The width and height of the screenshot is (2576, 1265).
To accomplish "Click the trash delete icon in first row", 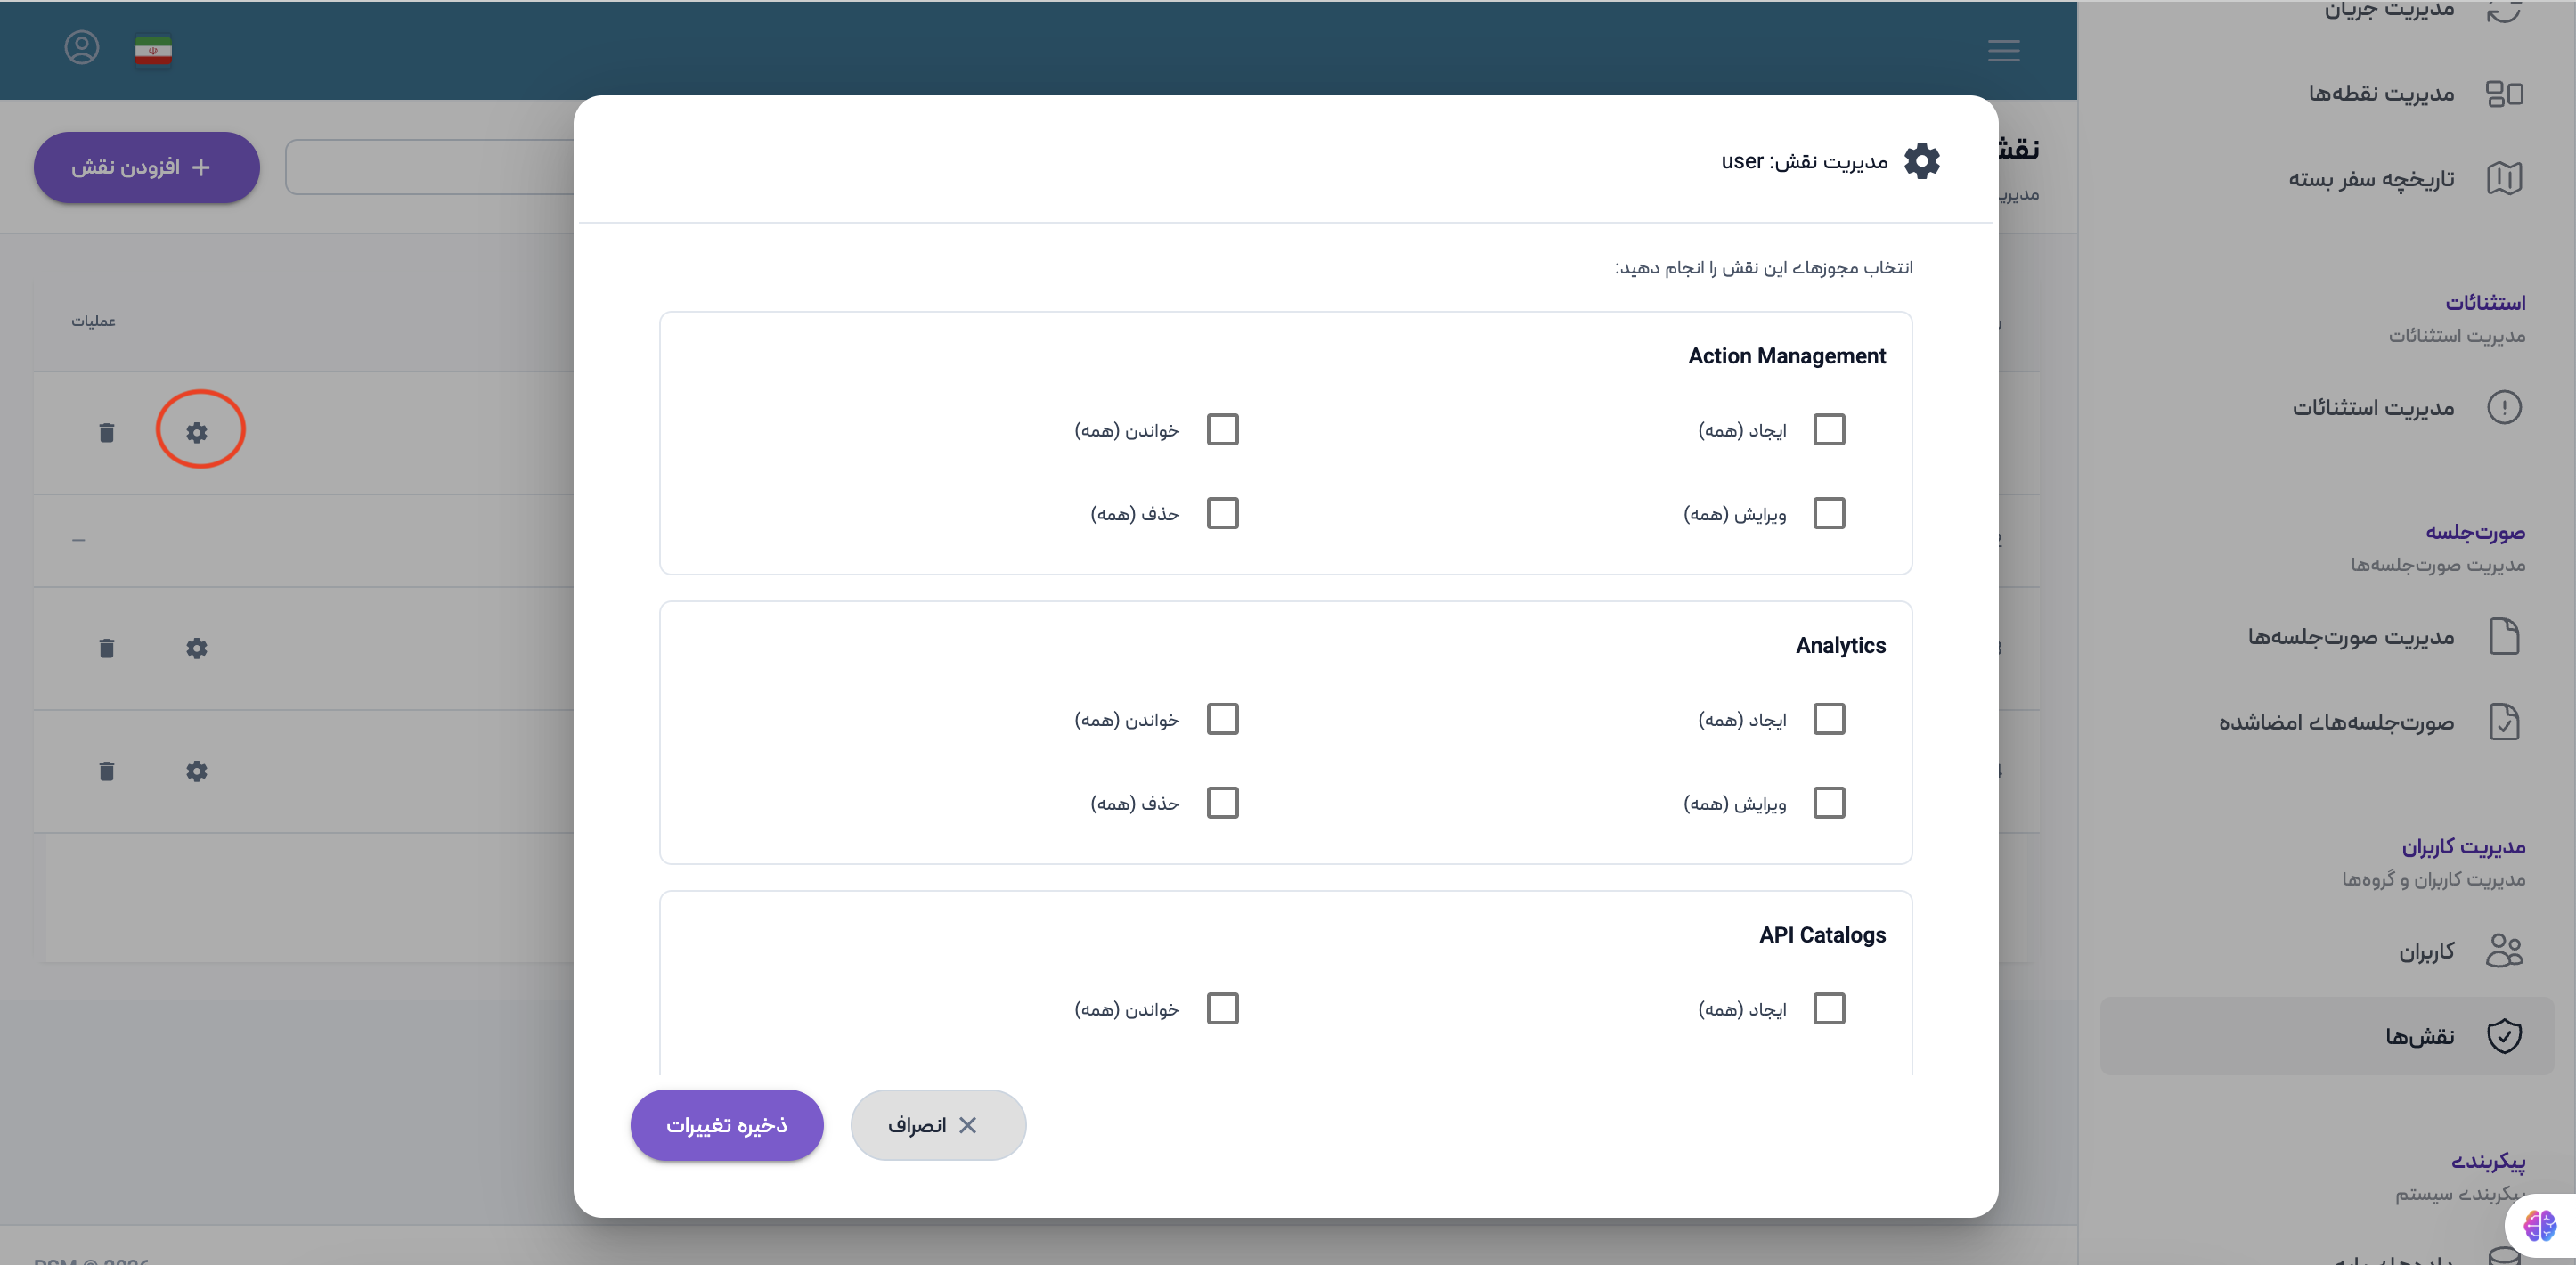I will 107,432.
